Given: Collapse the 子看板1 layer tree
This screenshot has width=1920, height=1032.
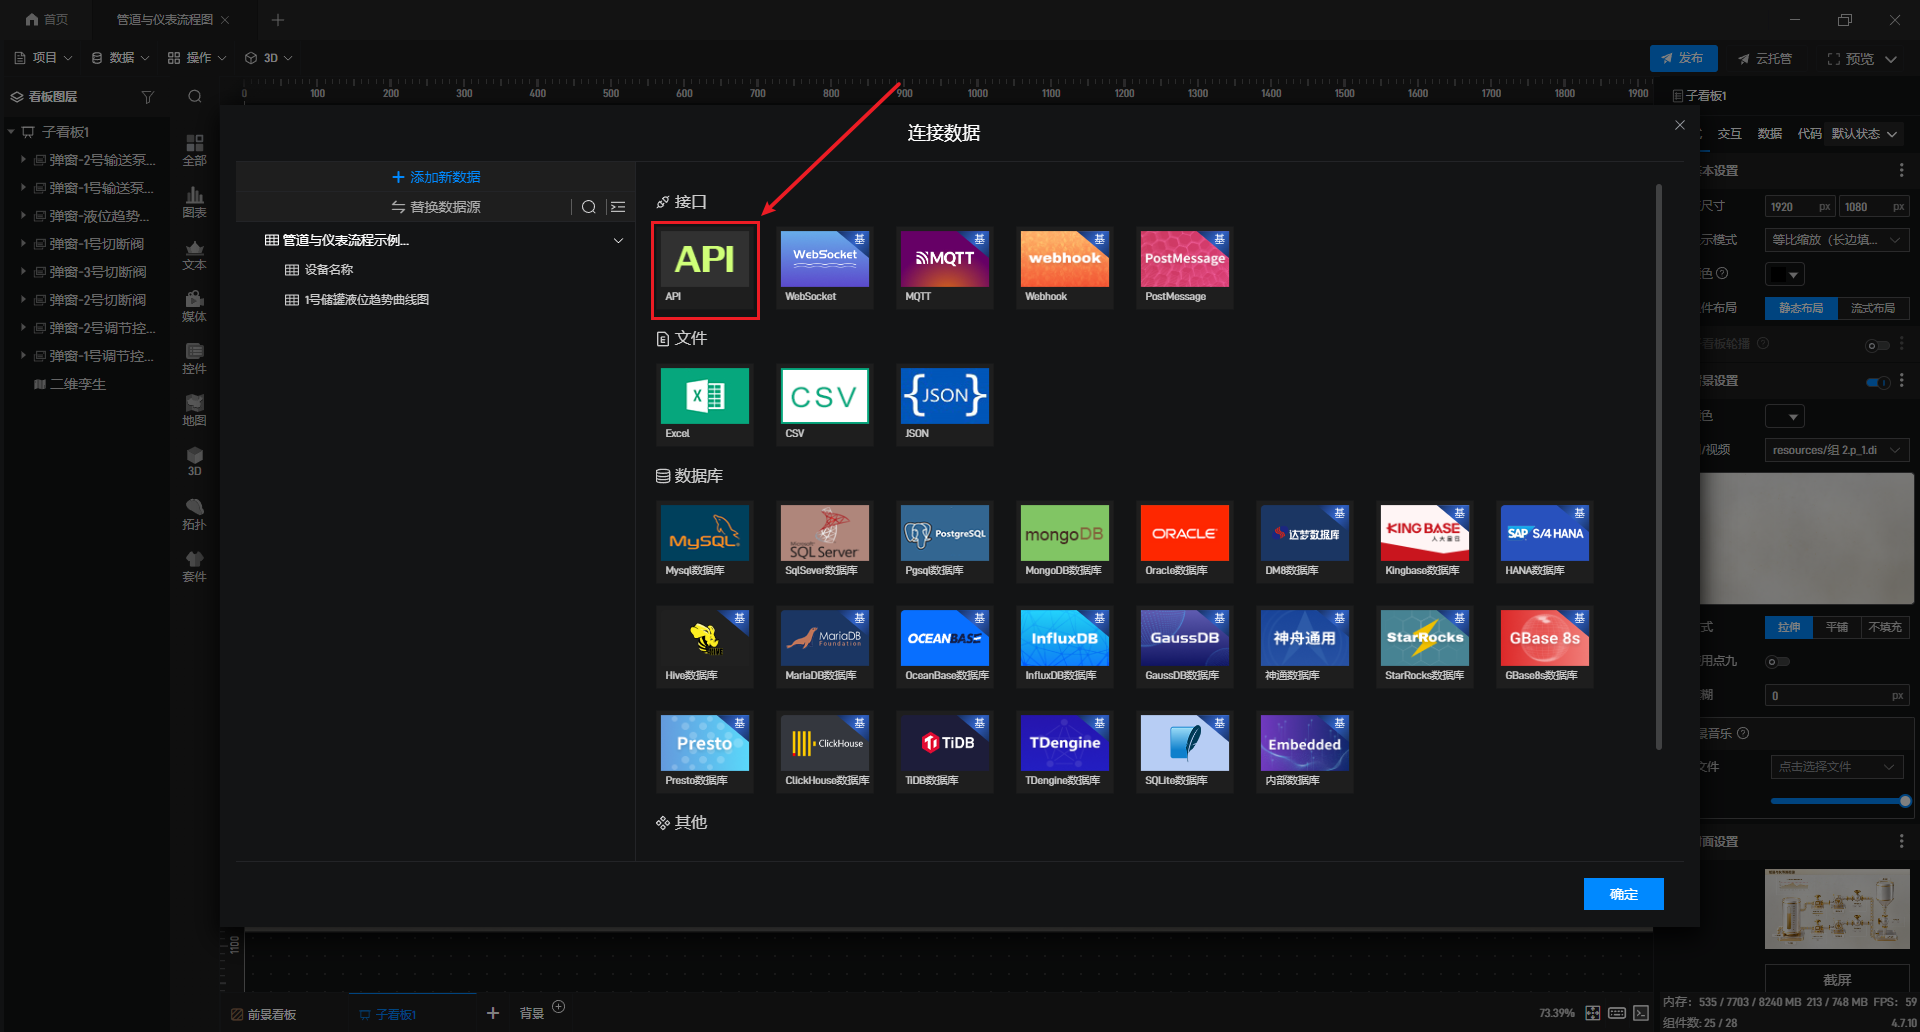Looking at the screenshot, I should pos(11,132).
